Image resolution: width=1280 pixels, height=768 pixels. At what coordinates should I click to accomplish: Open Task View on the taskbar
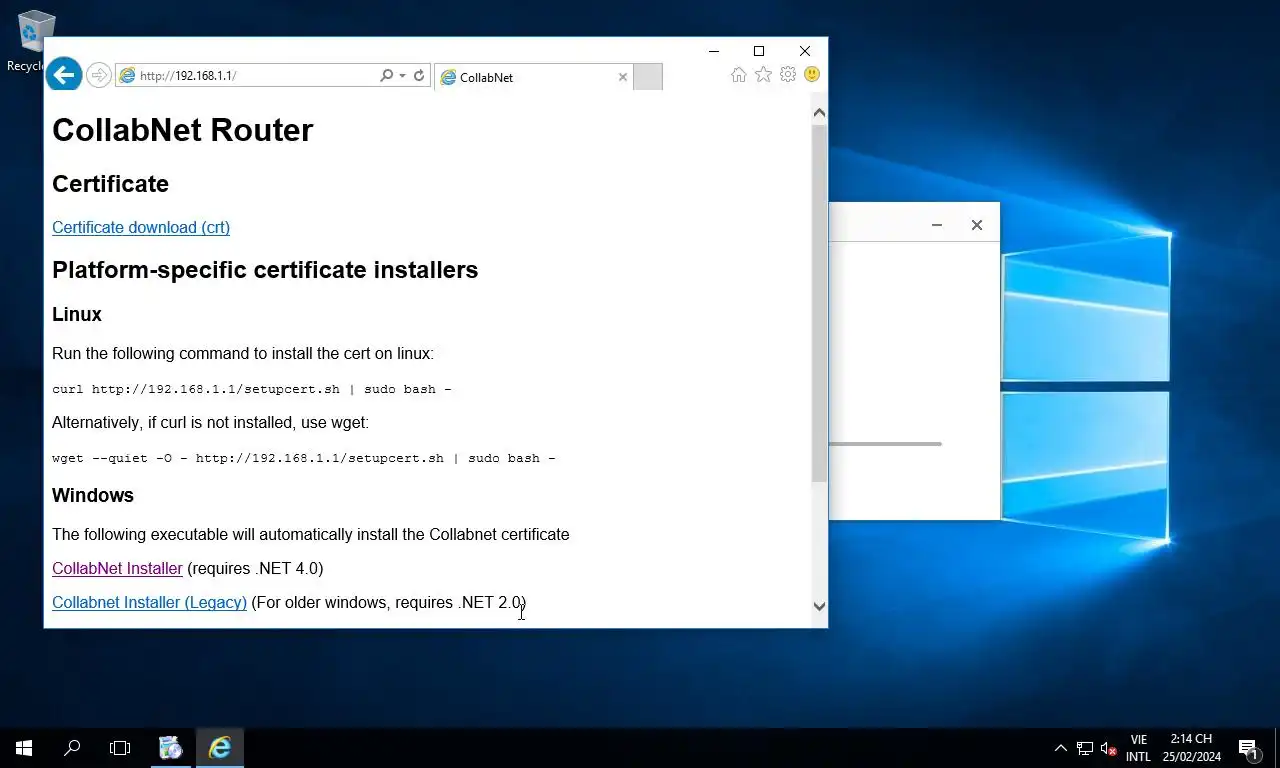pos(120,748)
